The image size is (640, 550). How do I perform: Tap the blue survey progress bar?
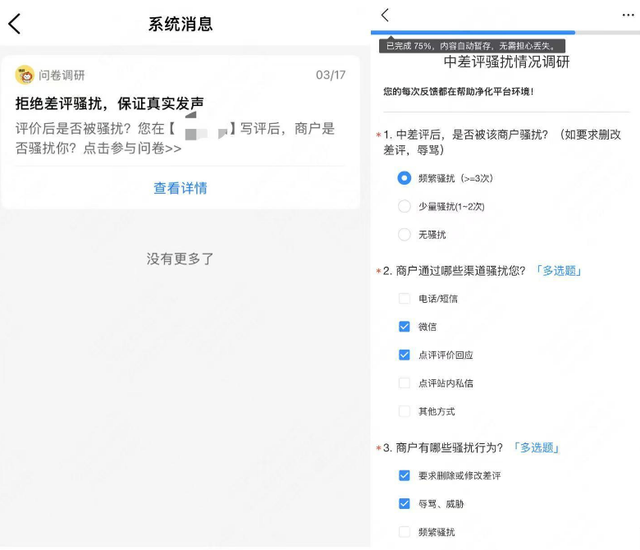pyautogui.click(x=473, y=32)
